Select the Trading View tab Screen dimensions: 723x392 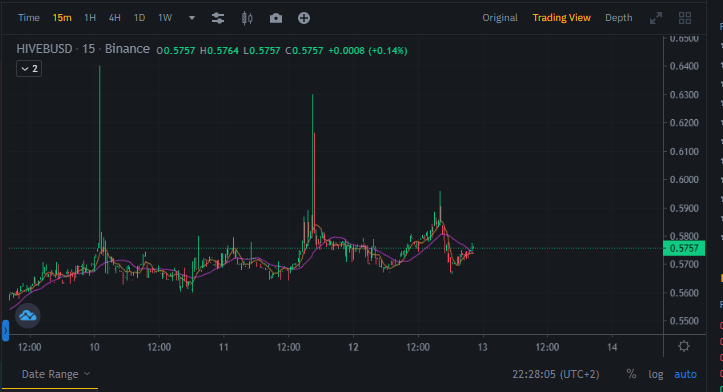click(562, 18)
